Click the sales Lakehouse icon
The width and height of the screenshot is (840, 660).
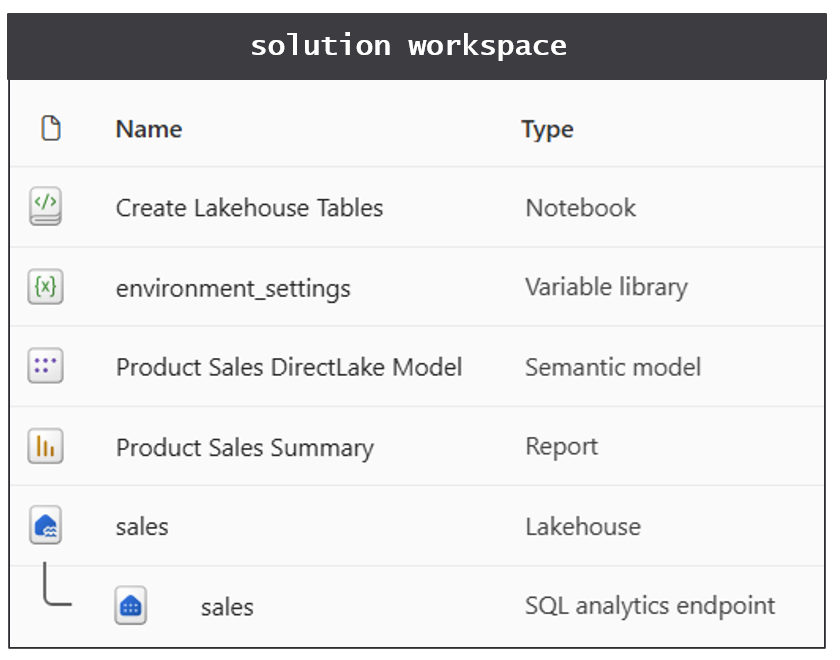[x=45, y=525]
